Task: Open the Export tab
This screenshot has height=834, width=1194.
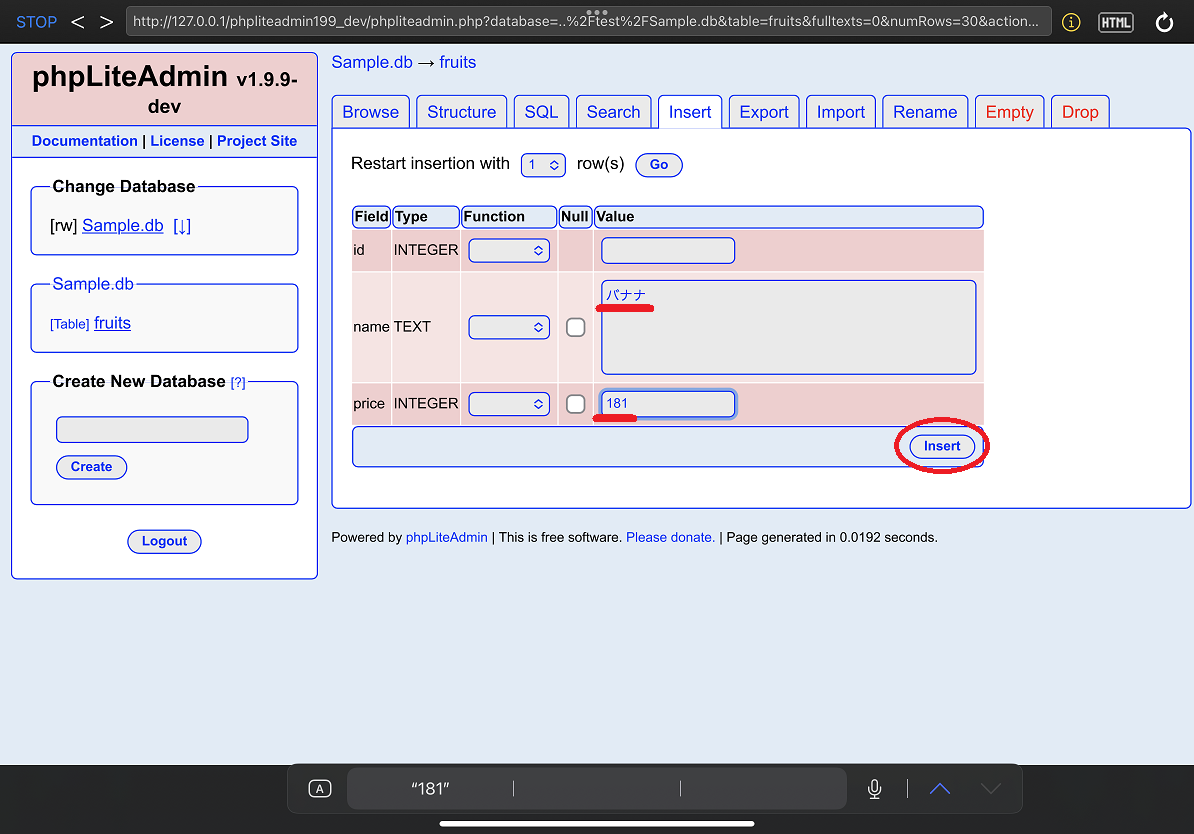Action: click(x=764, y=112)
